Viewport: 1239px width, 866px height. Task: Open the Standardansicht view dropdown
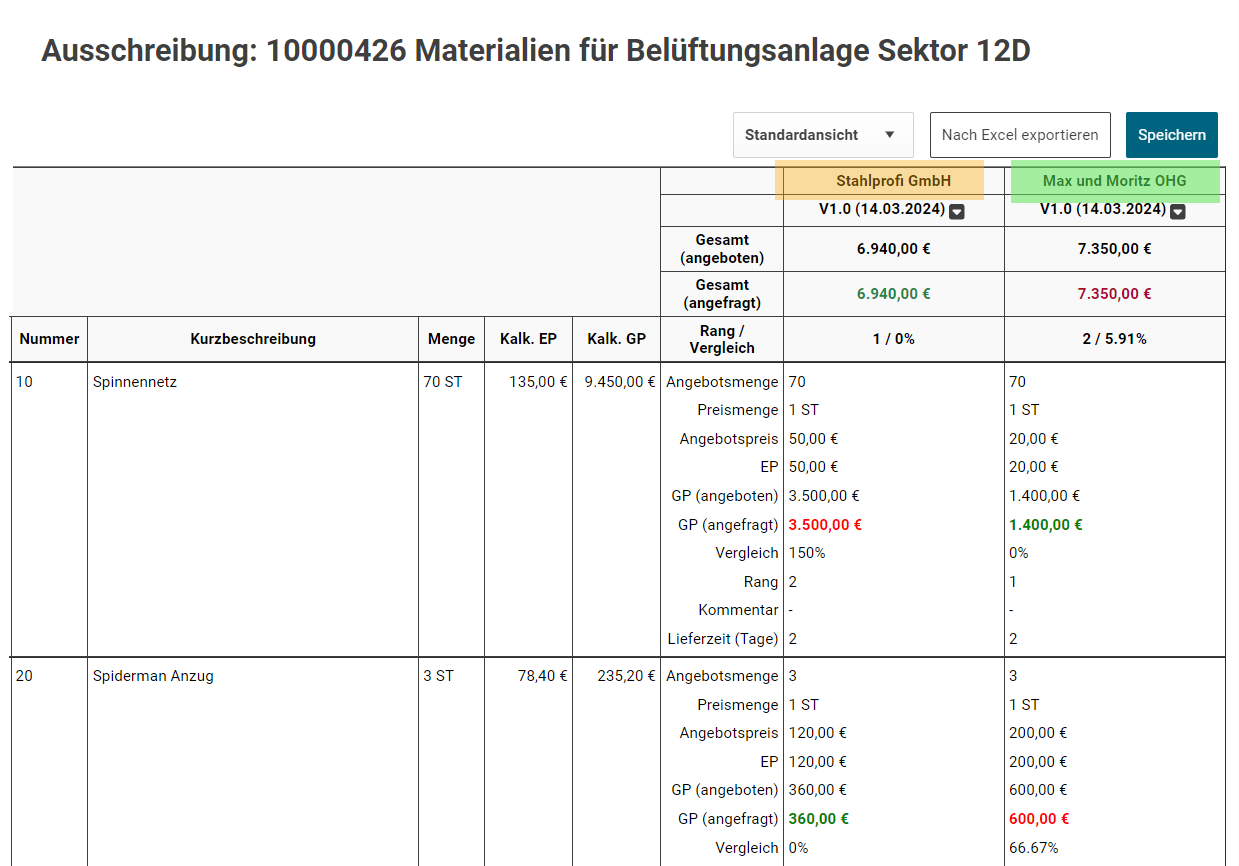[822, 135]
